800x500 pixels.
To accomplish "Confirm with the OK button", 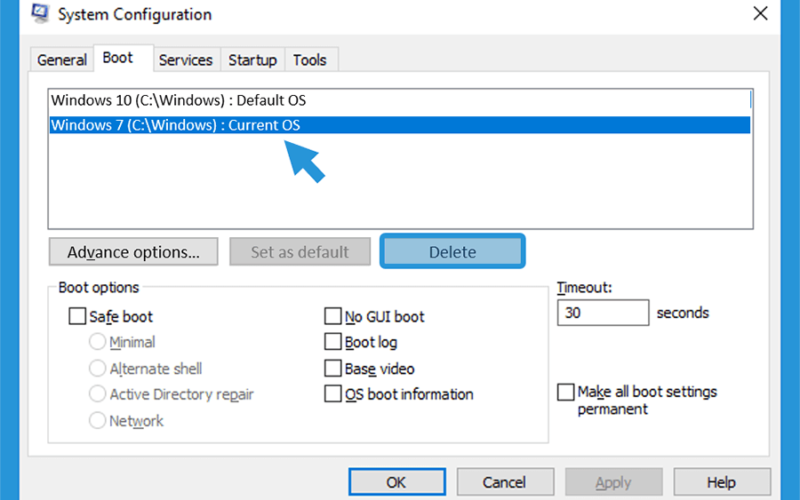I will coord(397,482).
